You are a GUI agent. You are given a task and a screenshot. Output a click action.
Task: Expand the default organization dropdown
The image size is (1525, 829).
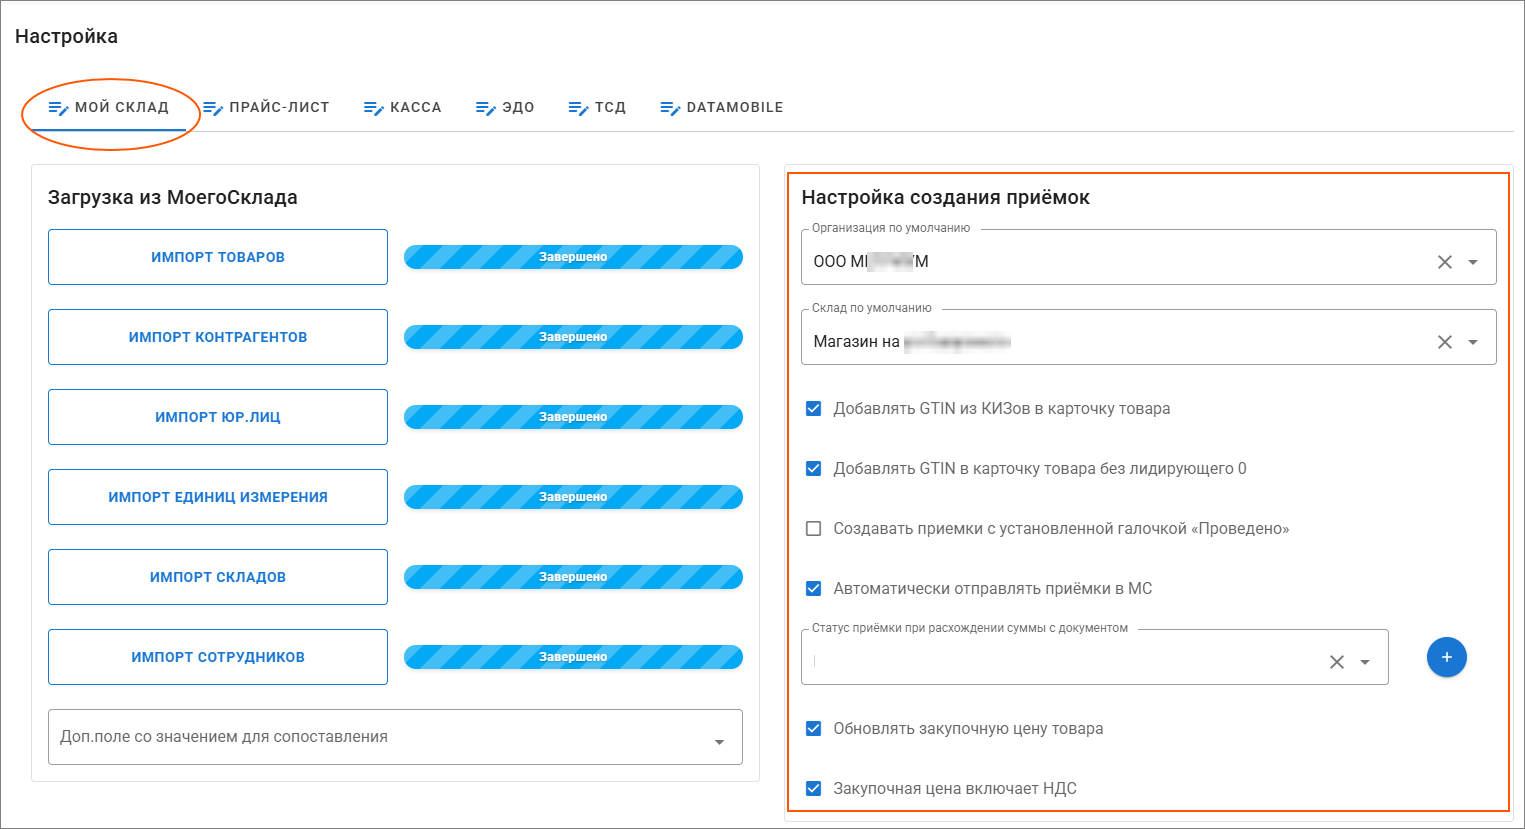click(x=1473, y=262)
